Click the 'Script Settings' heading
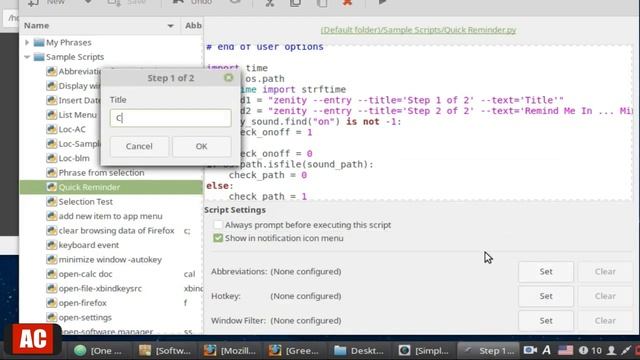This screenshot has width=640, height=360. [x=235, y=210]
